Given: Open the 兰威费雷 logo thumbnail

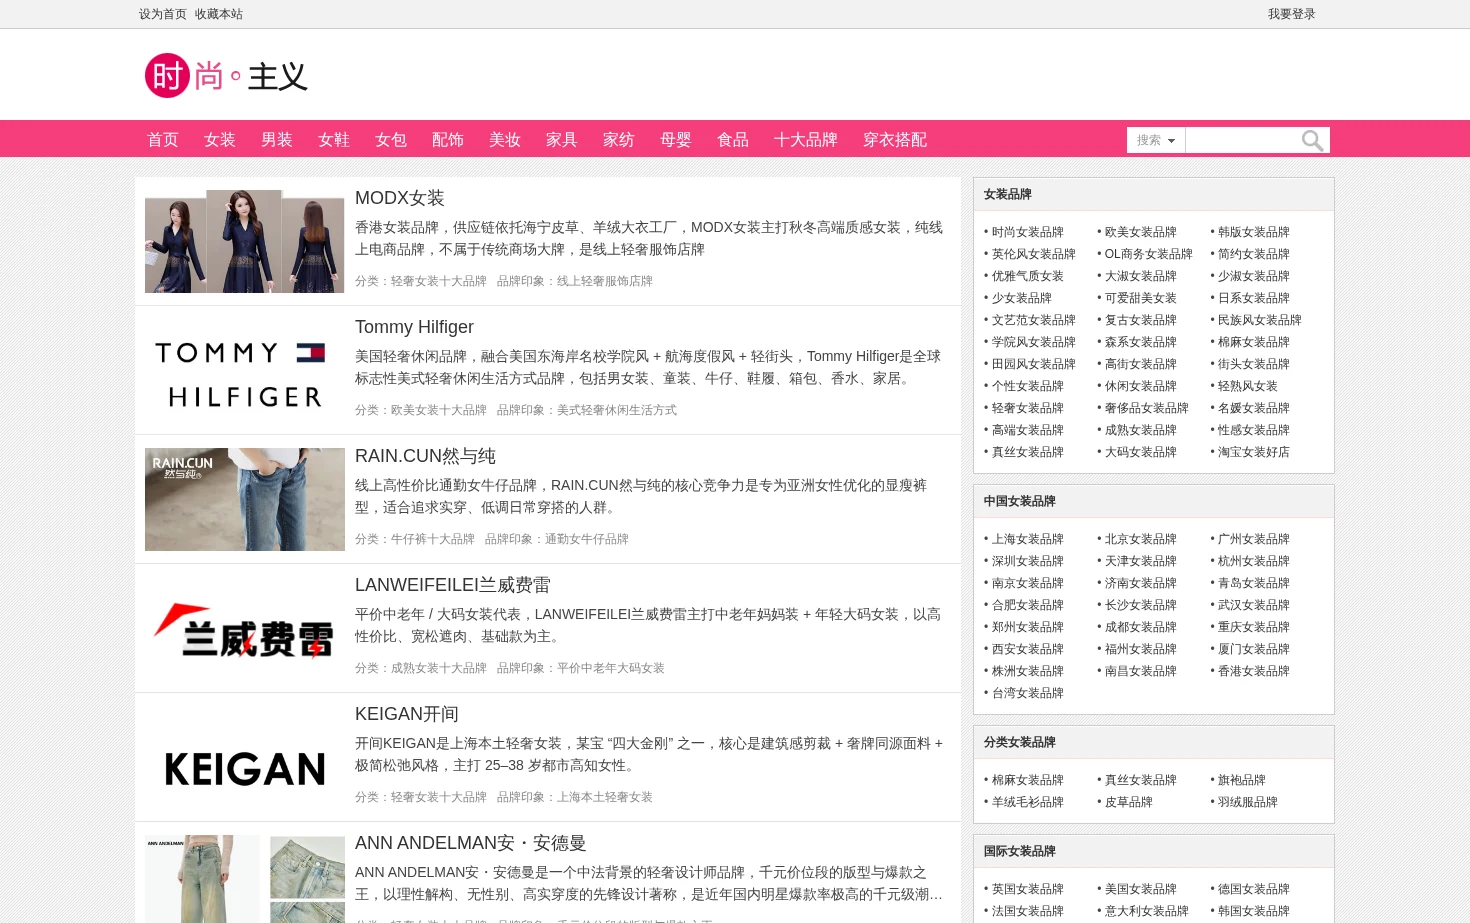Looking at the screenshot, I should click(245, 628).
